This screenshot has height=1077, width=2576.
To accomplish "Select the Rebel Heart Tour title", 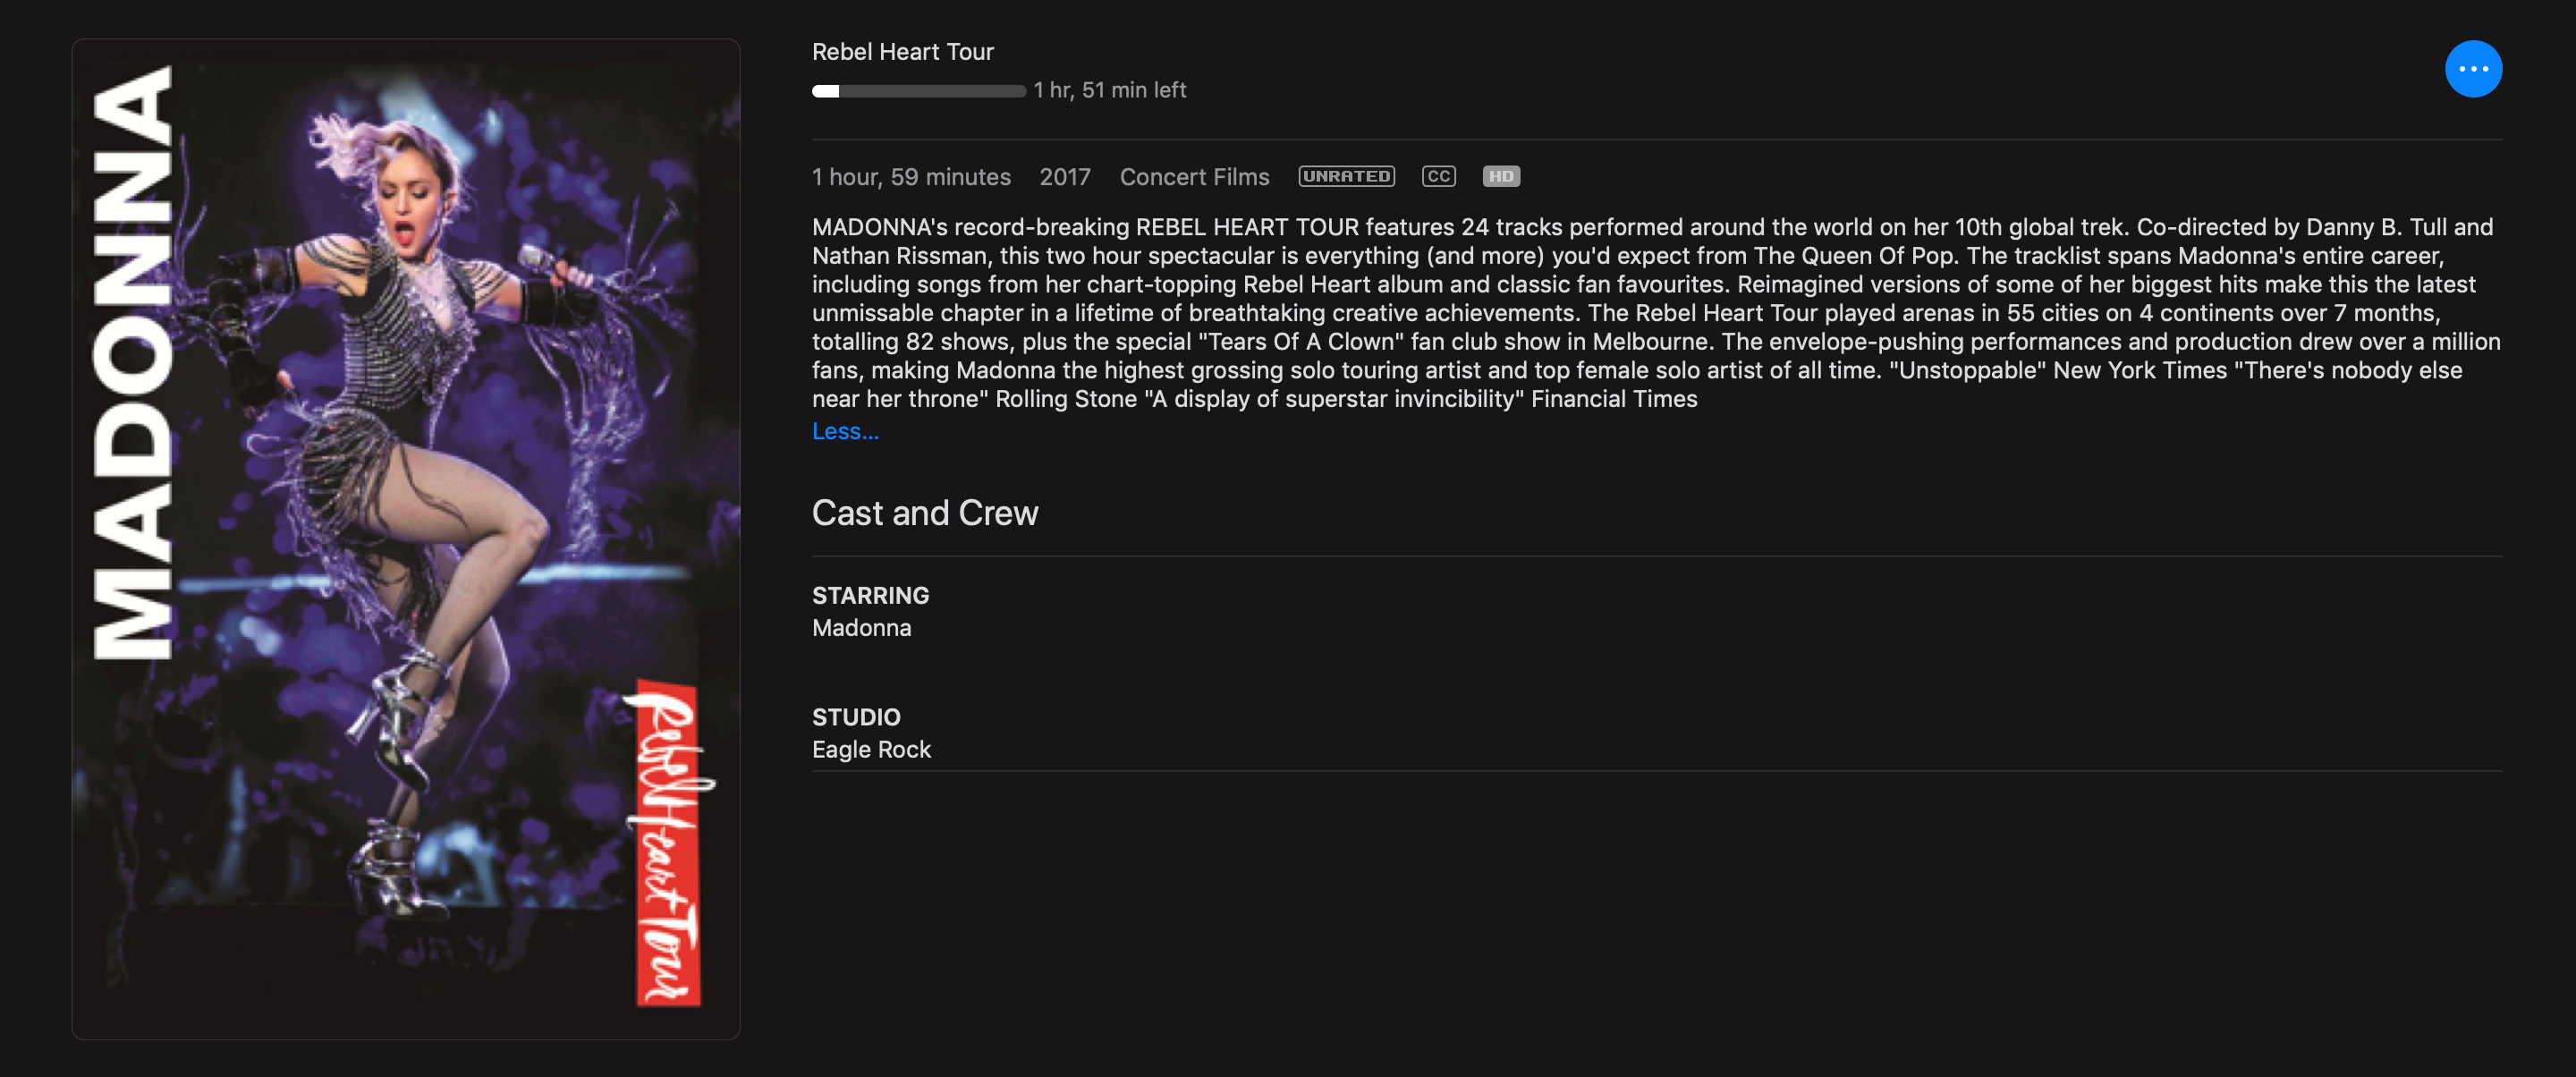I will pos(902,52).
